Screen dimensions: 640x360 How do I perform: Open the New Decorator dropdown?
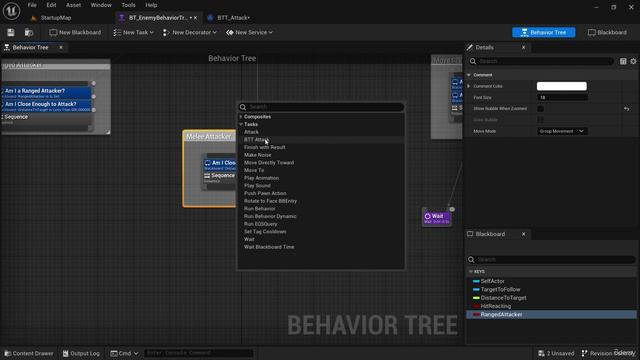click(189, 32)
